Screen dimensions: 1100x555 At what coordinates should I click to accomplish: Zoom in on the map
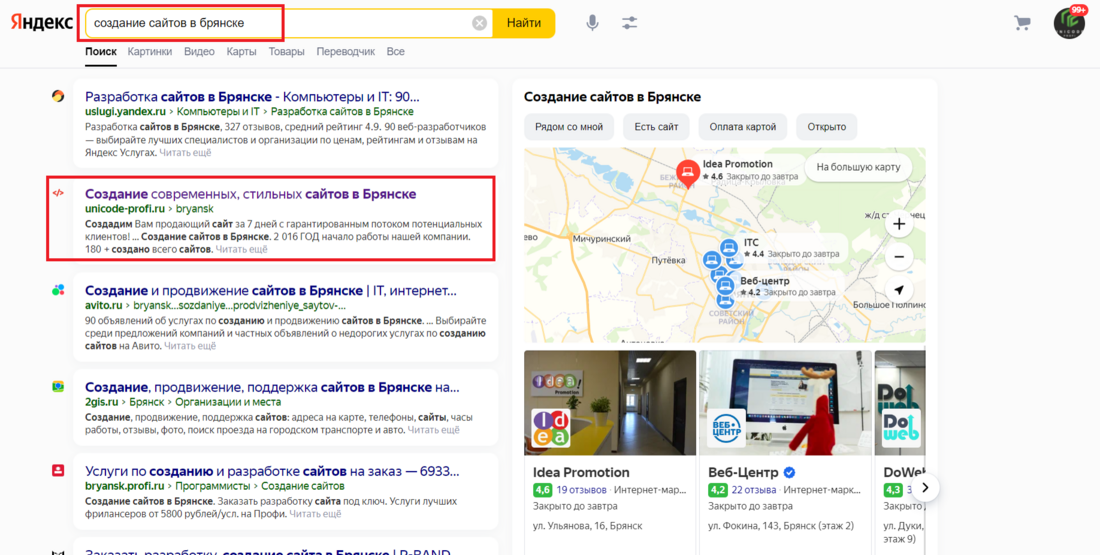coord(899,225)
